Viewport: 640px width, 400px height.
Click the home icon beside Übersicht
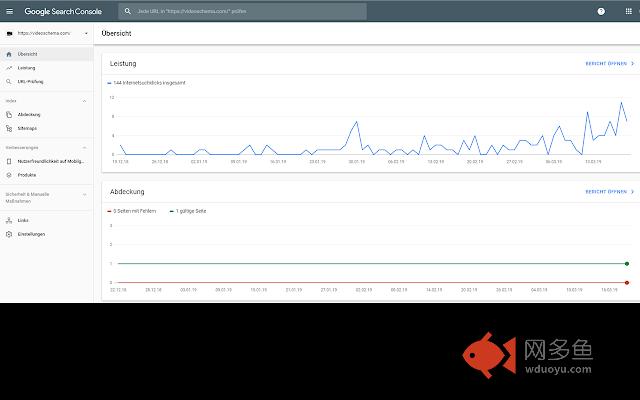click(9, 54)
